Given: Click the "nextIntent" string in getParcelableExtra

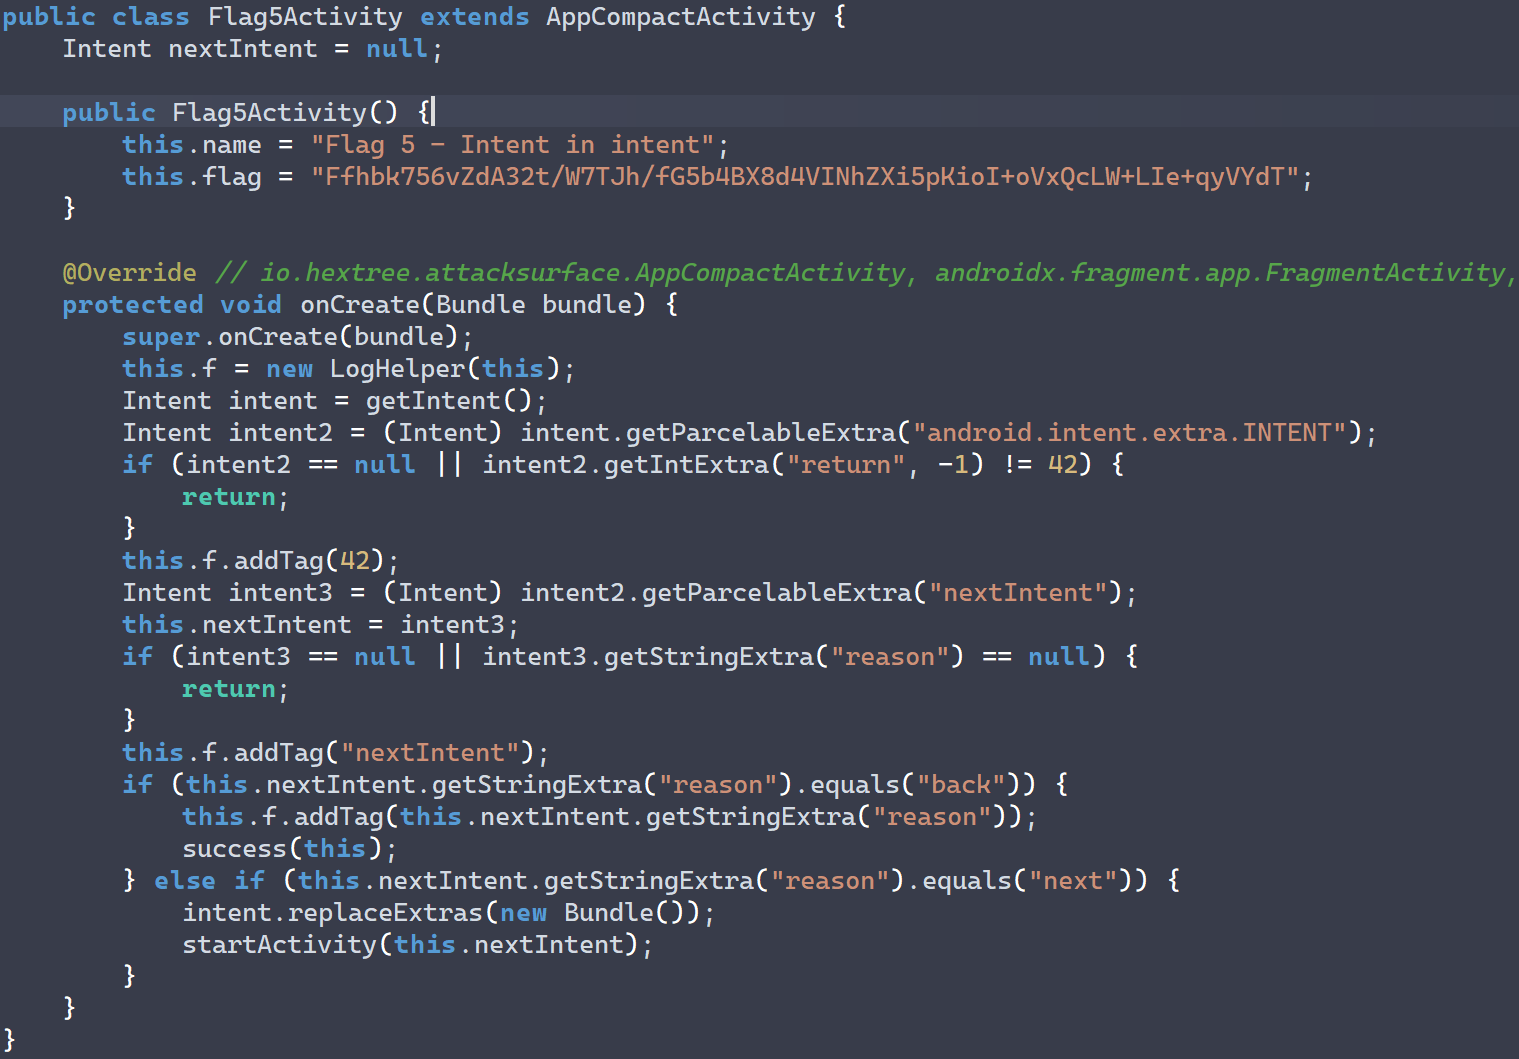Looking at the screenshot, I should pyautogui.click(x=1017, y=593).
